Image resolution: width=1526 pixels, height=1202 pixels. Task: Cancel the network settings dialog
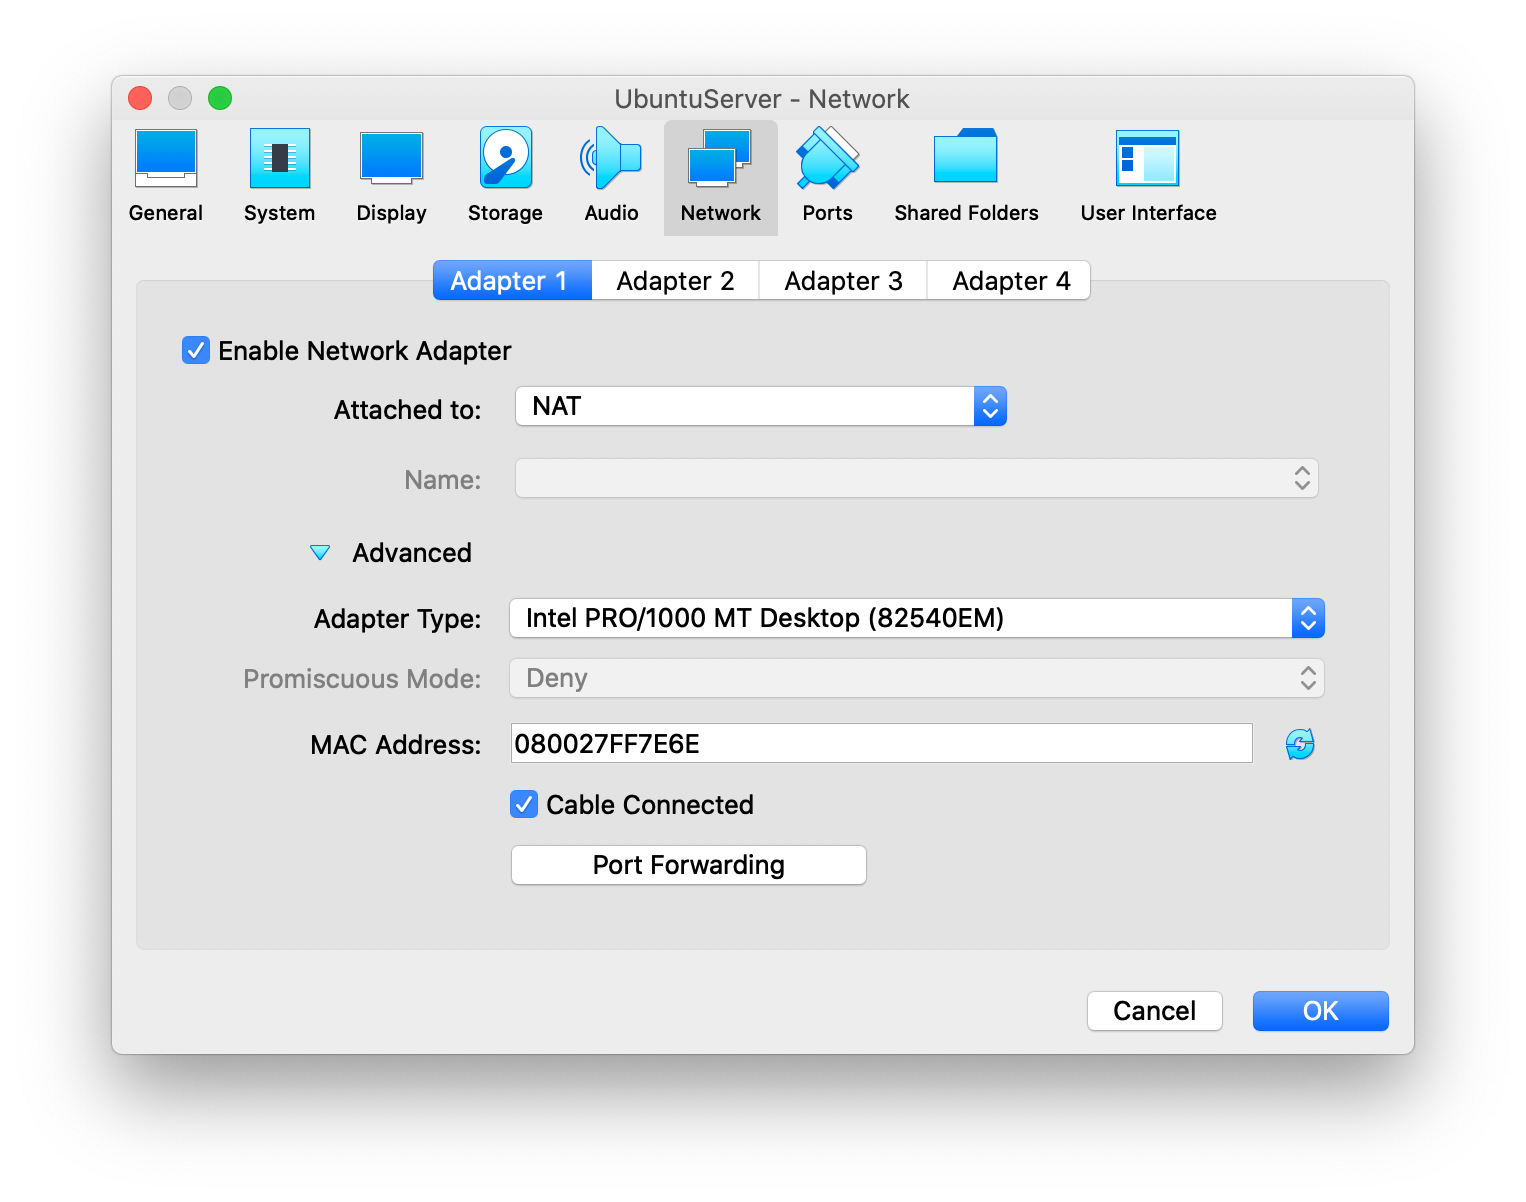click(1155, 1011)
